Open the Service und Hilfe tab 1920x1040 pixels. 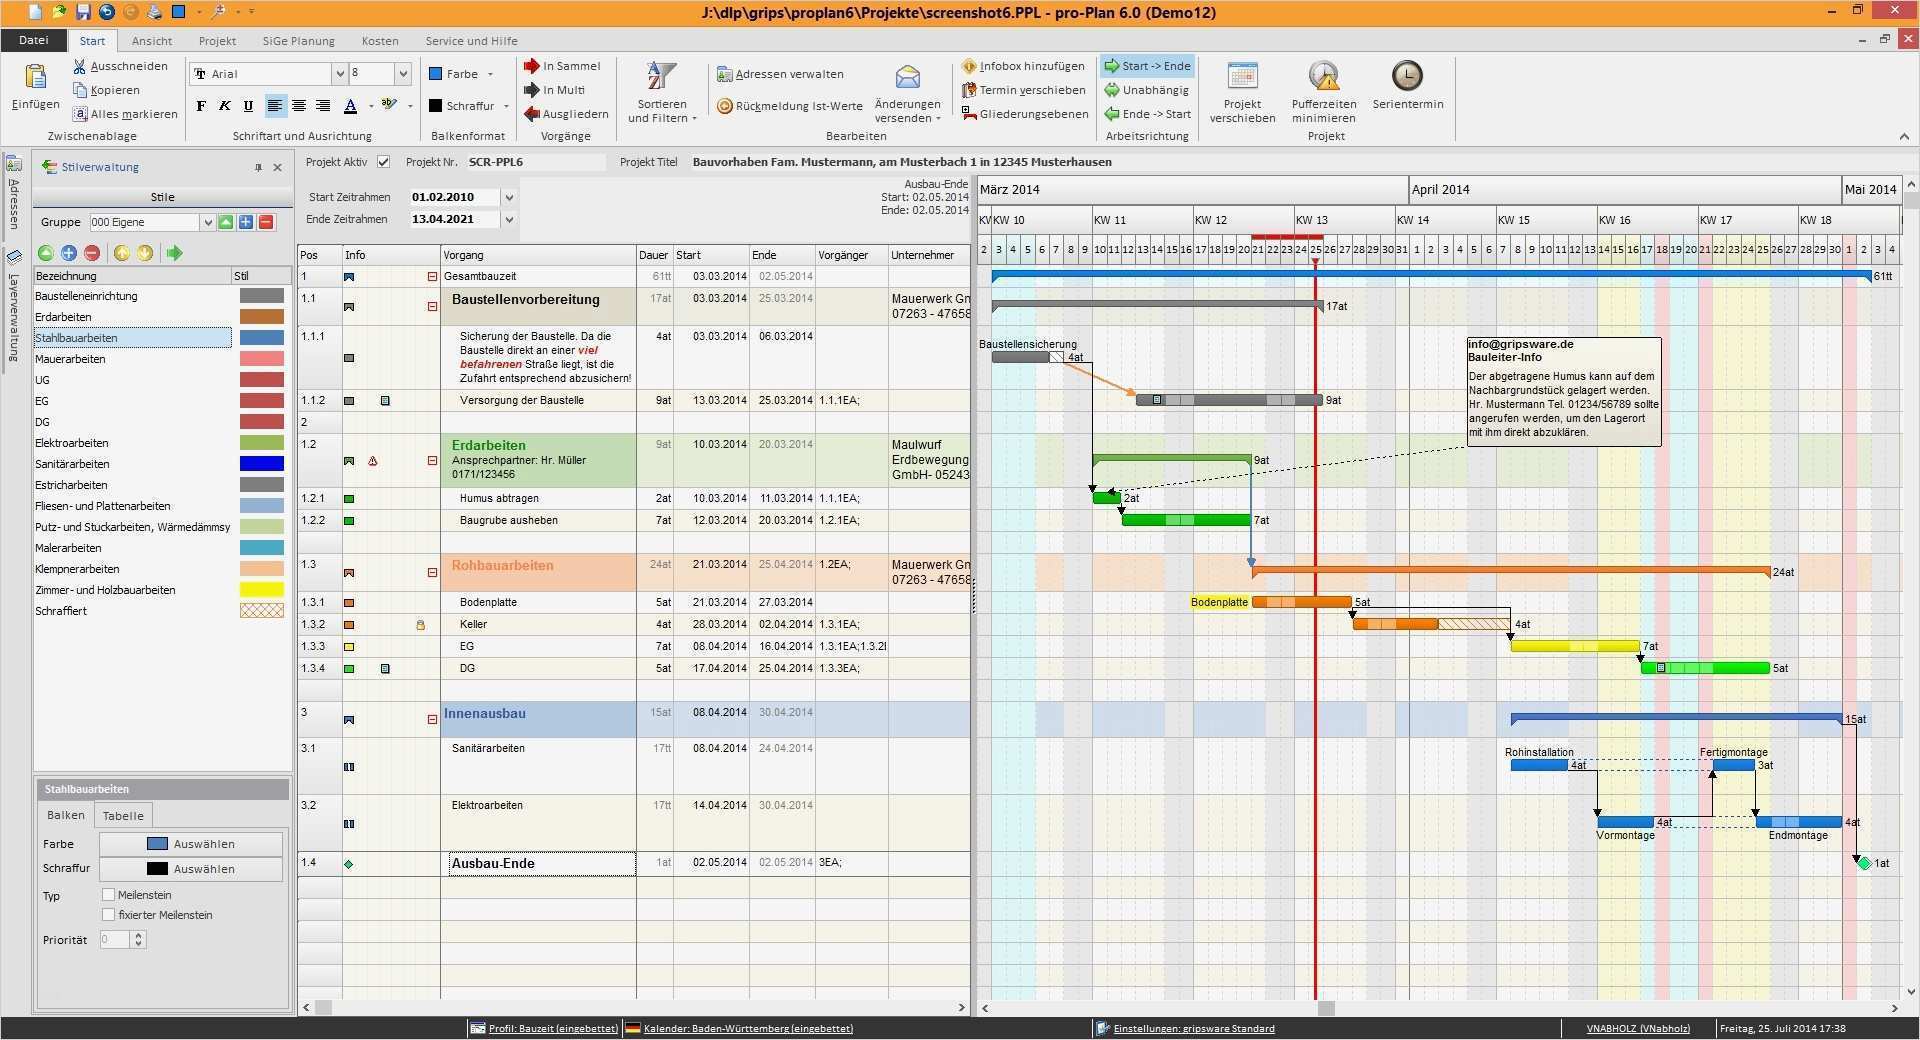coord(471,41)
